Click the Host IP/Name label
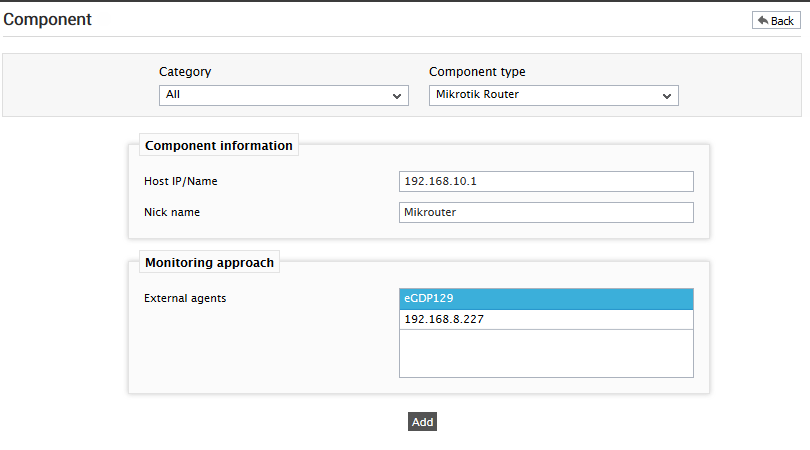Screen dimensions: 810x450 click(181, 181)
